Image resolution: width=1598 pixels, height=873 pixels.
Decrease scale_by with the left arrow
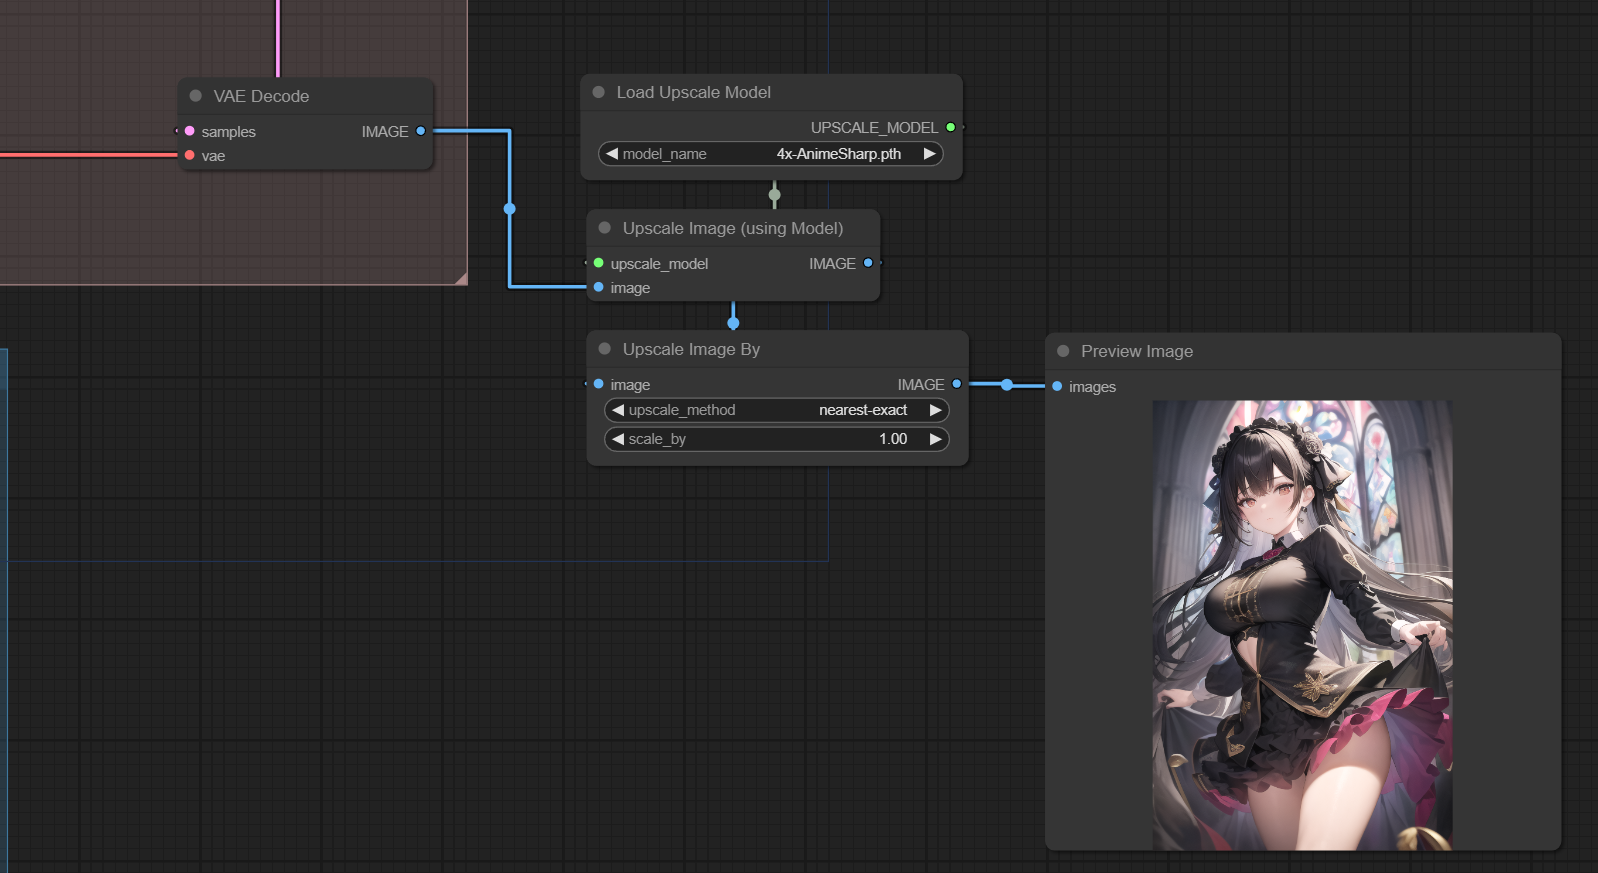[618, 439]
